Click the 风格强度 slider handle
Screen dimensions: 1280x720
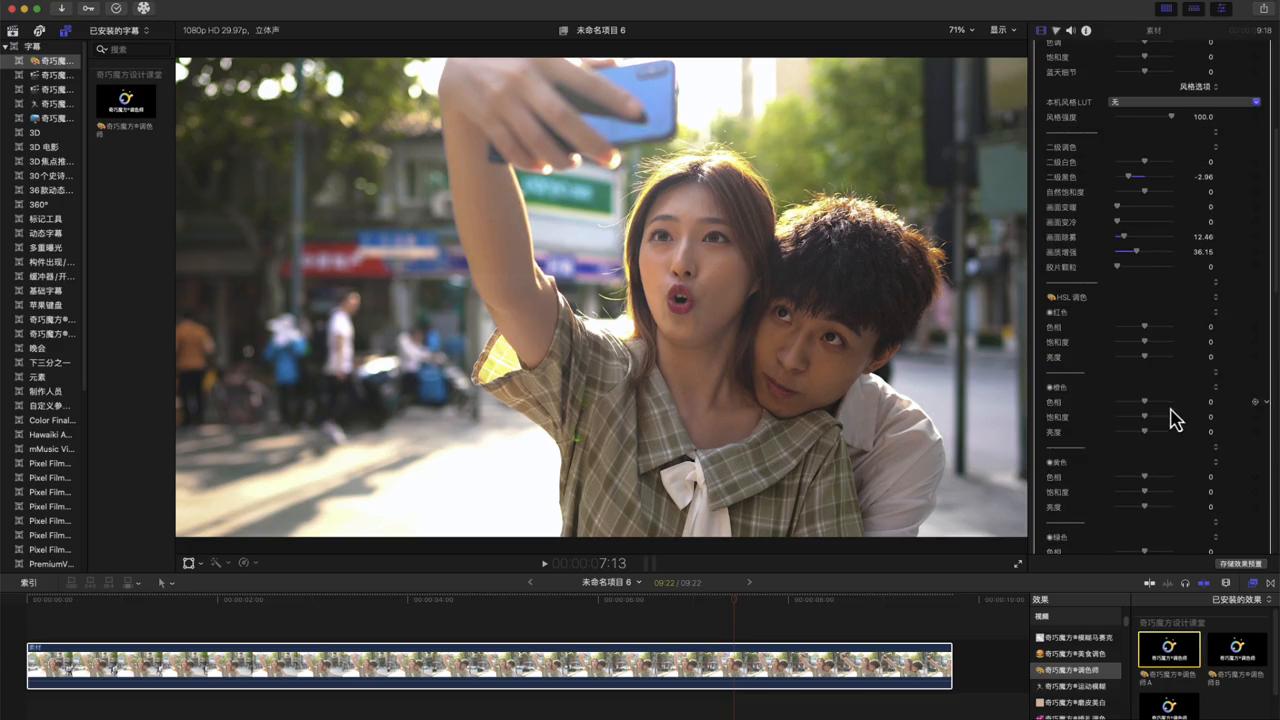tap(1171, 117)
